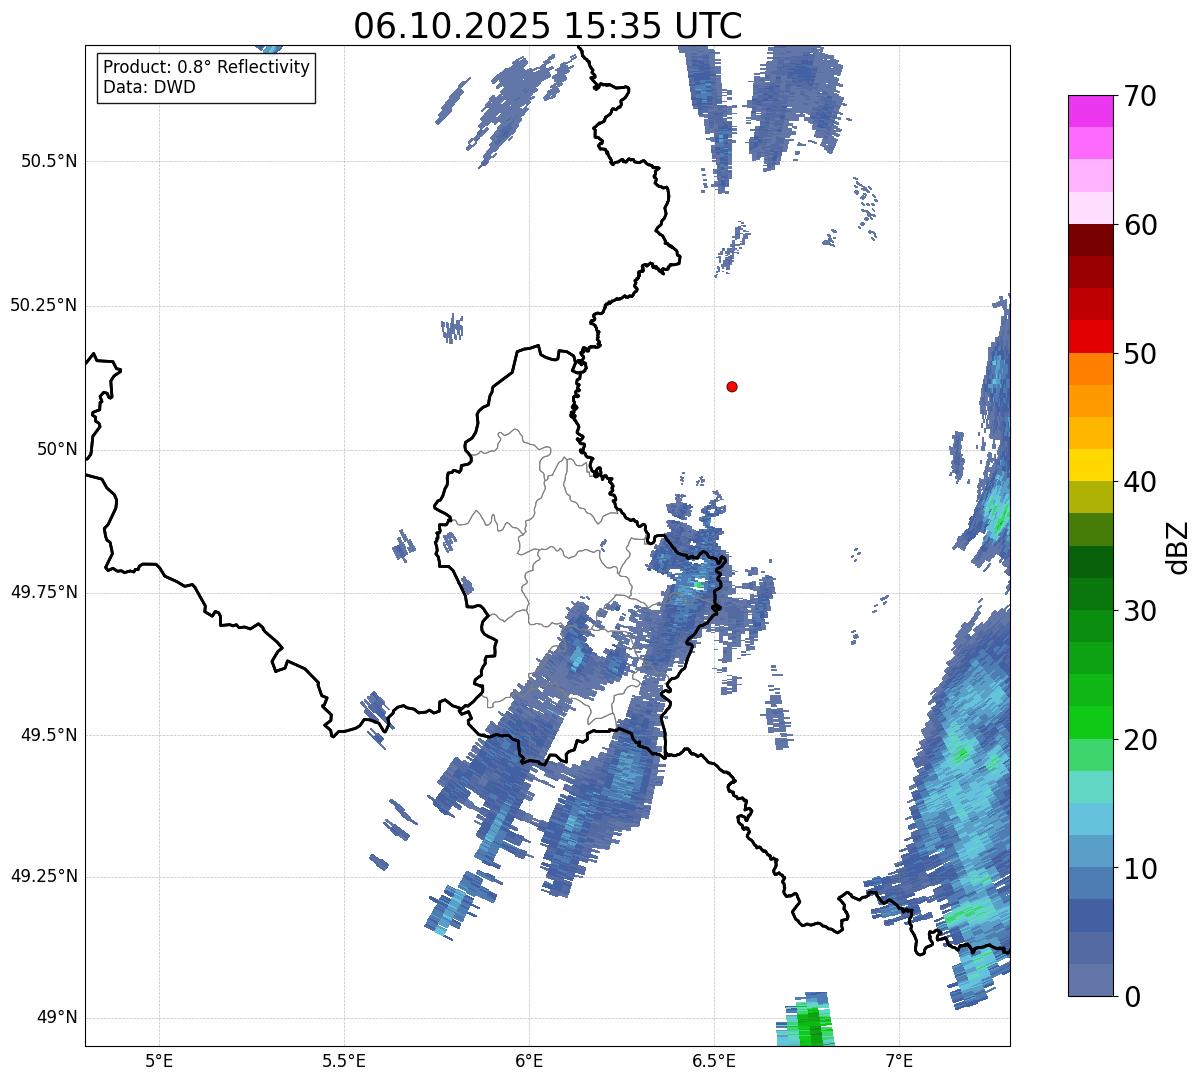
Task: Click the 50.5°N latitude label
Action: click(x=48, y=161)
